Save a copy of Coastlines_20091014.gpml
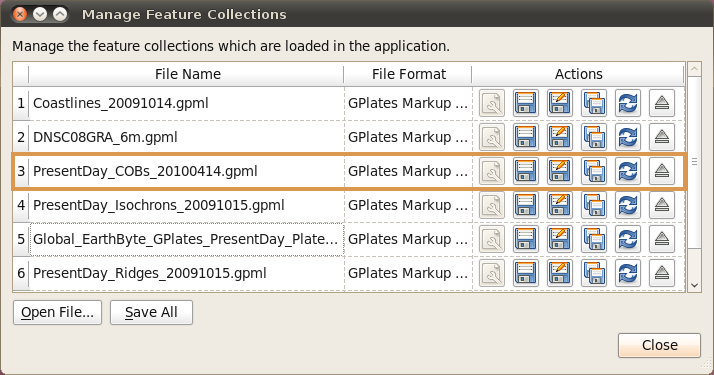 594,103
